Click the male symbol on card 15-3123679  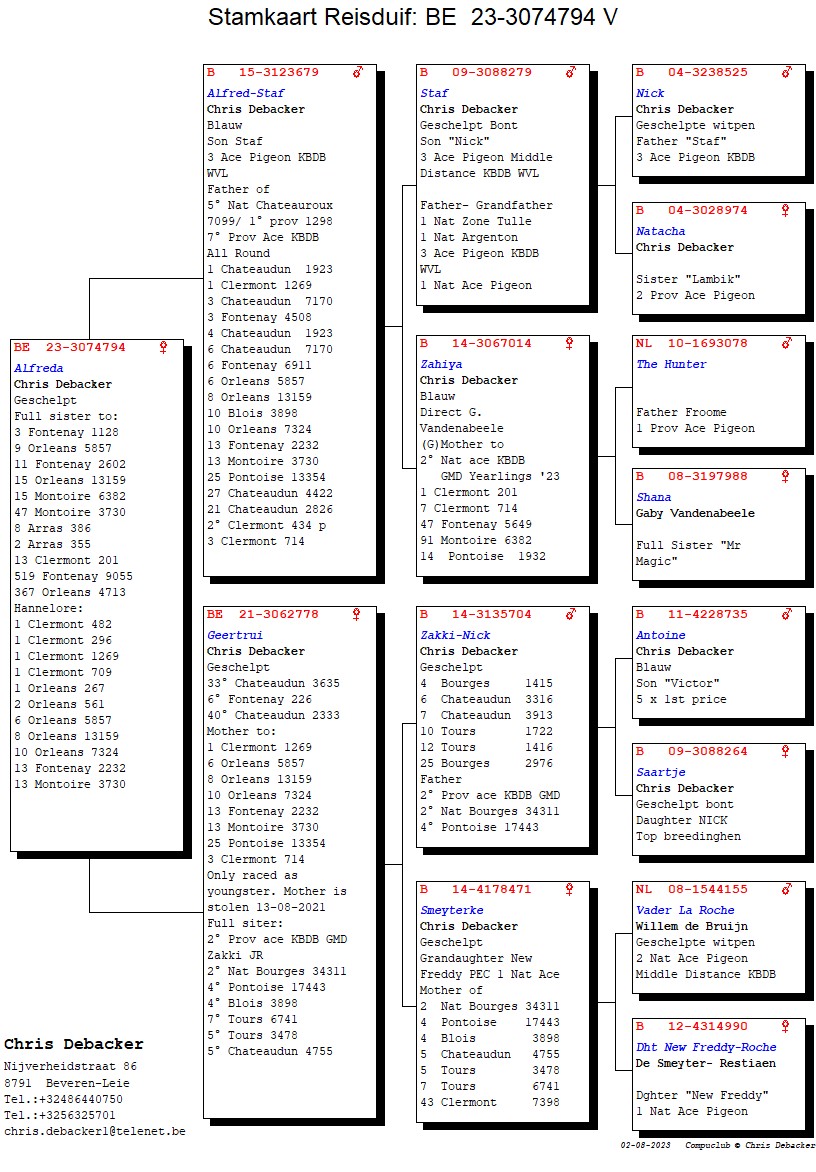point(358,72)
